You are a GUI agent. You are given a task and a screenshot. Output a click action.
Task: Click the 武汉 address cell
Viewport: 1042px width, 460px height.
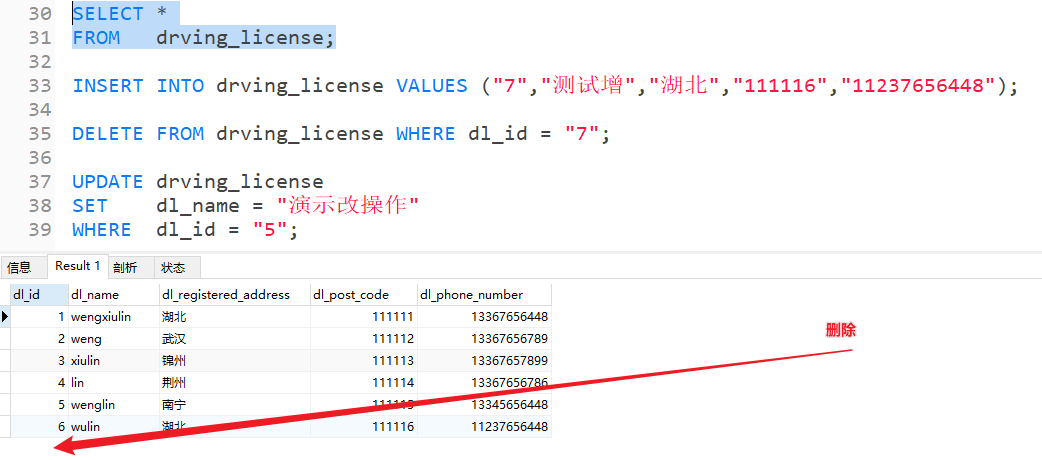(x=235, y=339)
